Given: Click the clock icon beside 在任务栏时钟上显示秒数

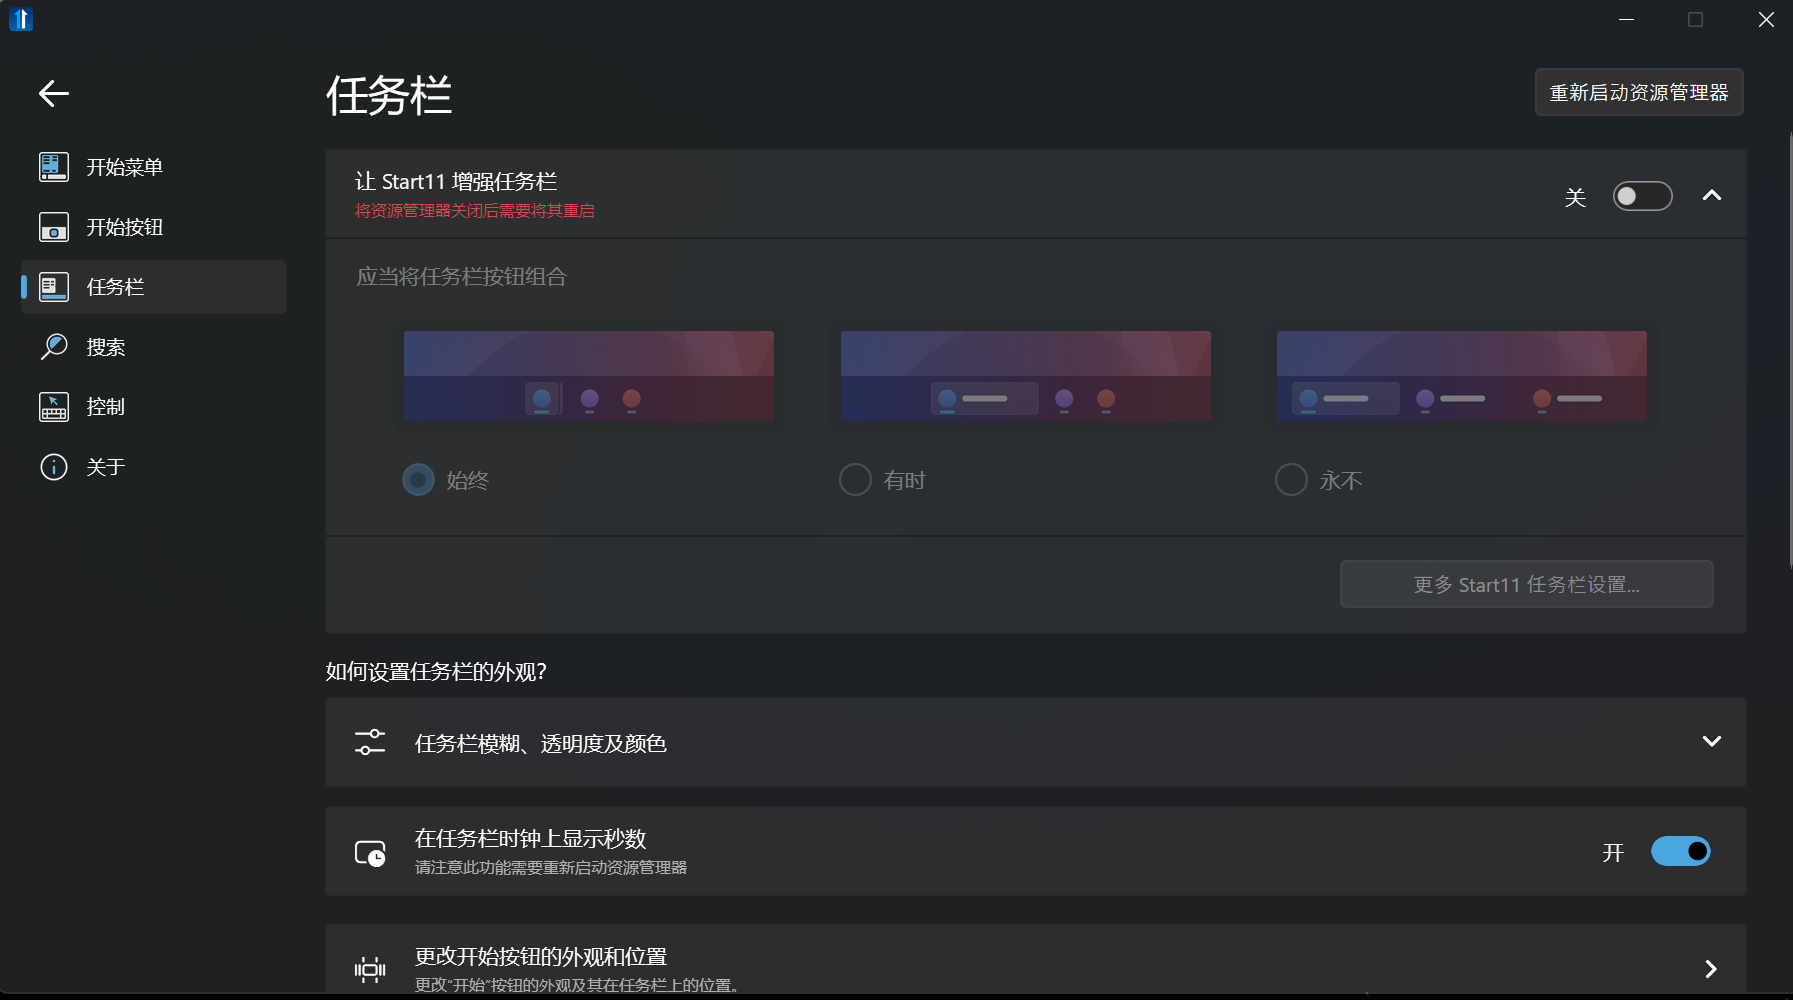Looking at the screenshot, I should pyautogui.click(x=370, y=853).
